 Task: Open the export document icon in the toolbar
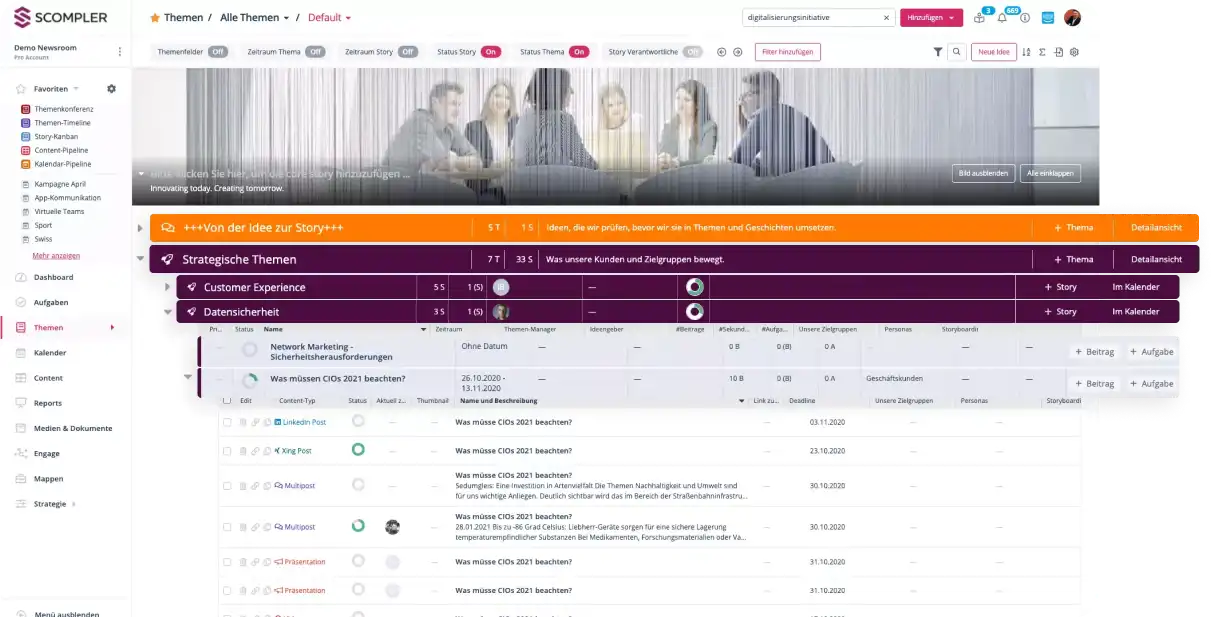[x=1059, y=52]
